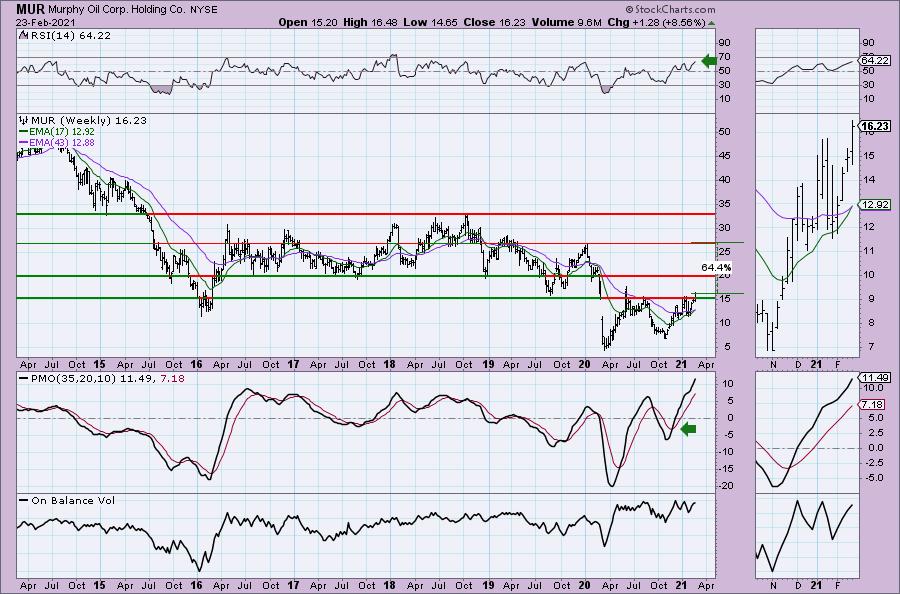900x594 pixels.
Task: Select the High 16.48 value
Action: coord(370,22)
